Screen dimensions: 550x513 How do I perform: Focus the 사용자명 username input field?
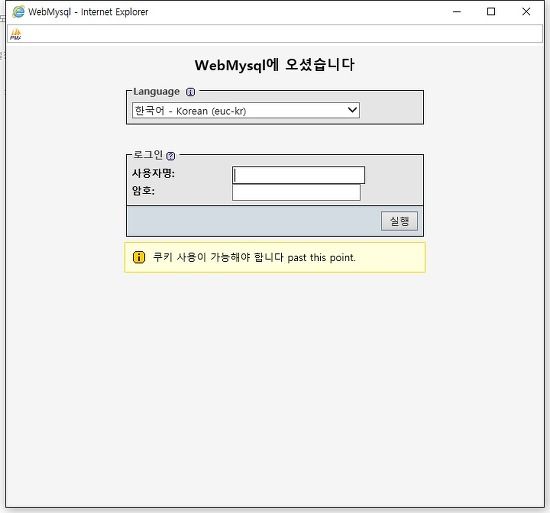coord(299,175)
